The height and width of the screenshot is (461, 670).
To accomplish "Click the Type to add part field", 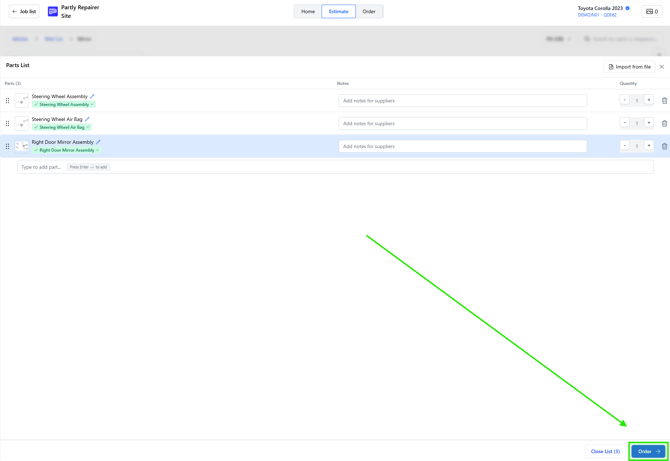I will 335,167.
